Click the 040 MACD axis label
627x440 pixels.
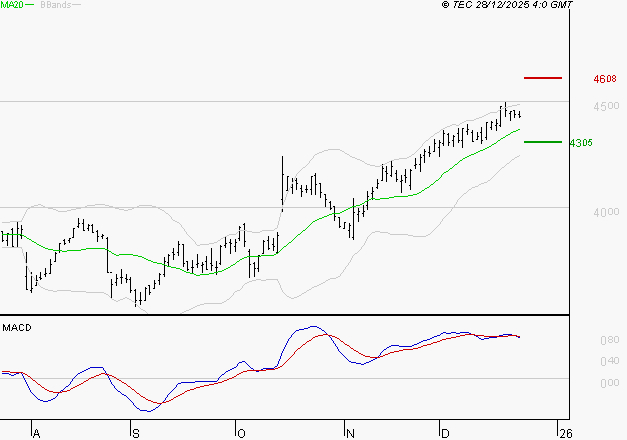[x=609, y=362]
